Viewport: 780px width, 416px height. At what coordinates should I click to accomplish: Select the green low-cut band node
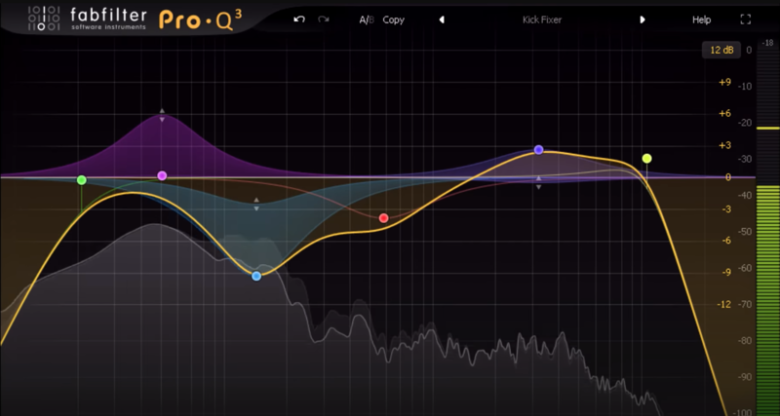click(x=82, y=180)
